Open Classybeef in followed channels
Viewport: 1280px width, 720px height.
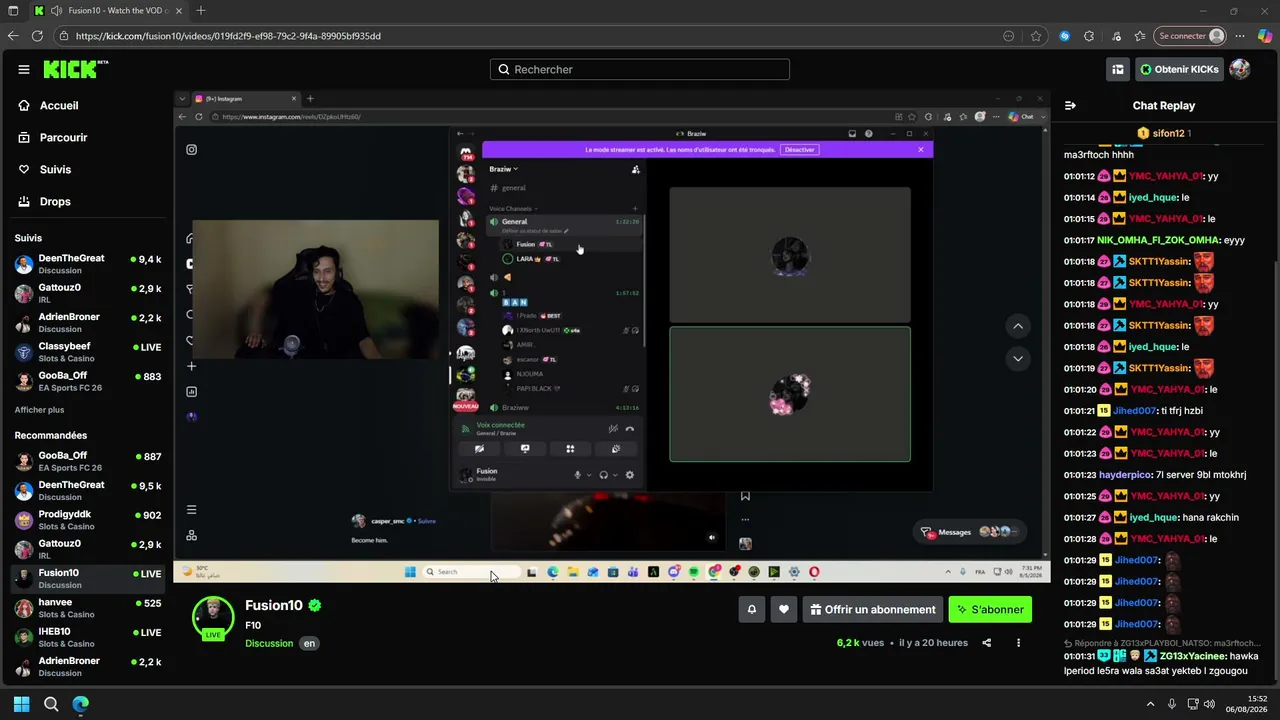click(88, 352)
